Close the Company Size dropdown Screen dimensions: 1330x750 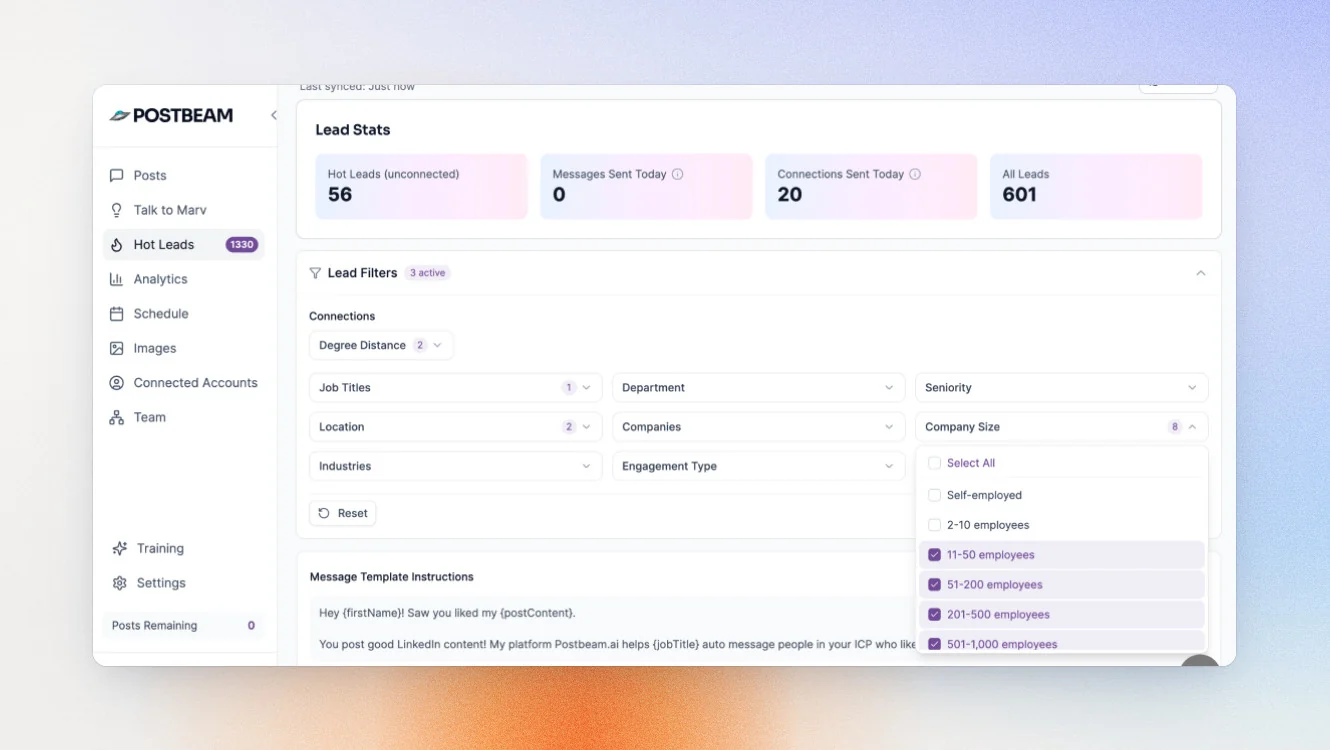coord(1061,427)
